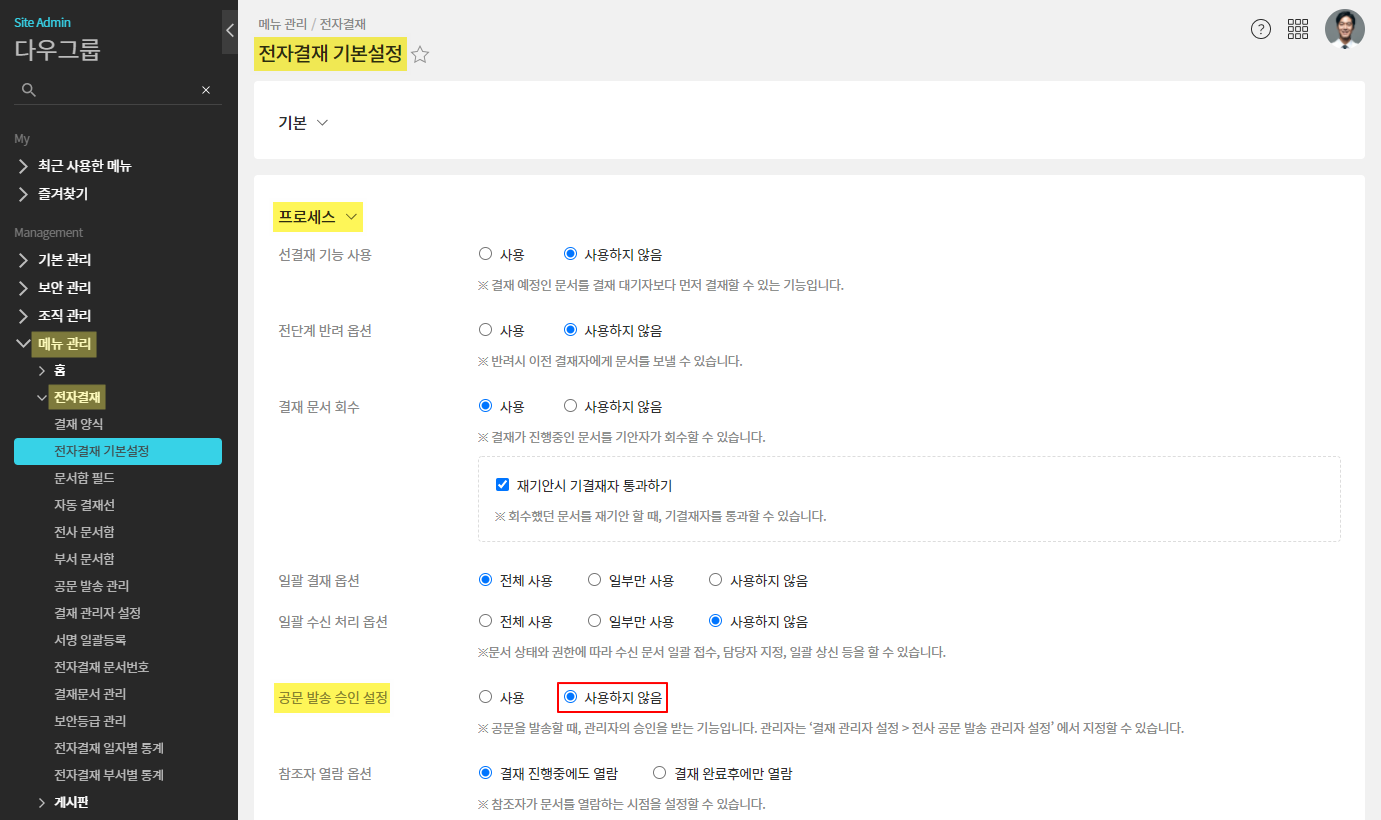Screen dimensions: 1381x820
Task: Clear the sidebar search with X icon
Action: click(x=206, y=90)
